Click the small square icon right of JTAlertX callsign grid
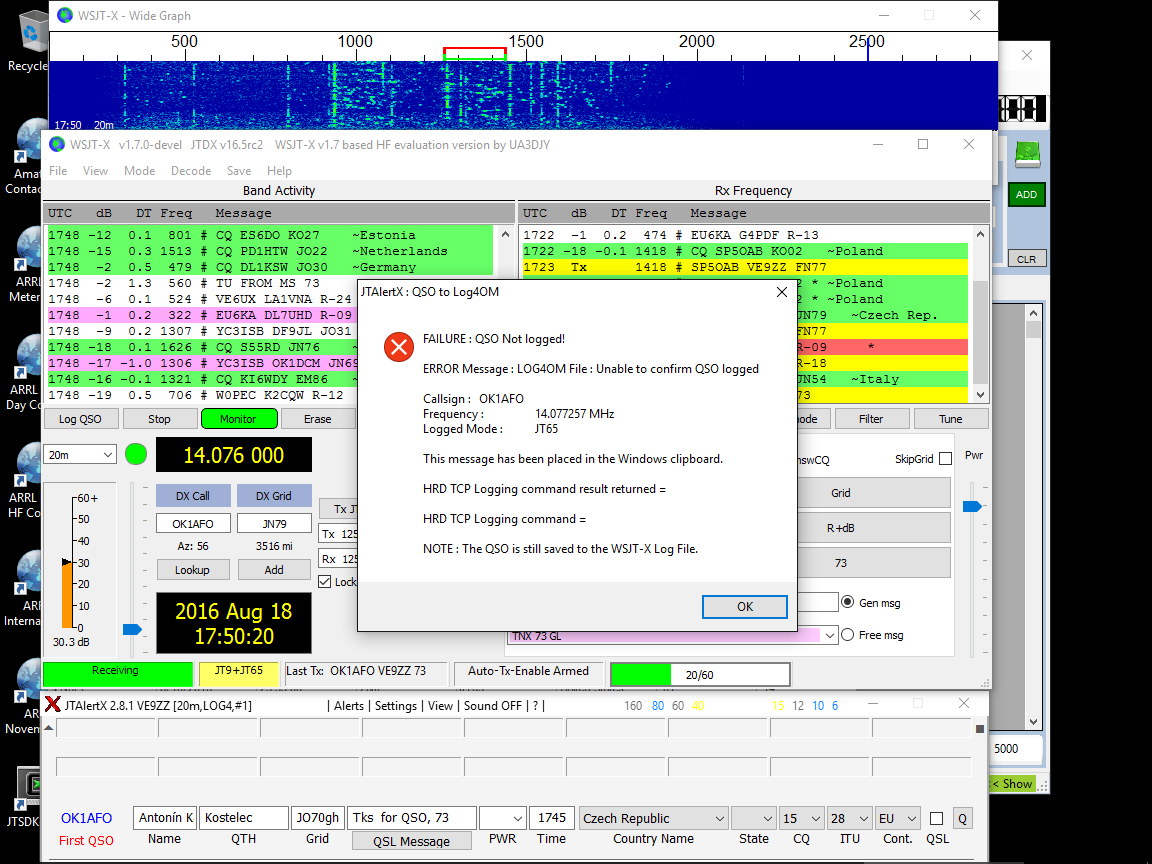 pos(979,729)
